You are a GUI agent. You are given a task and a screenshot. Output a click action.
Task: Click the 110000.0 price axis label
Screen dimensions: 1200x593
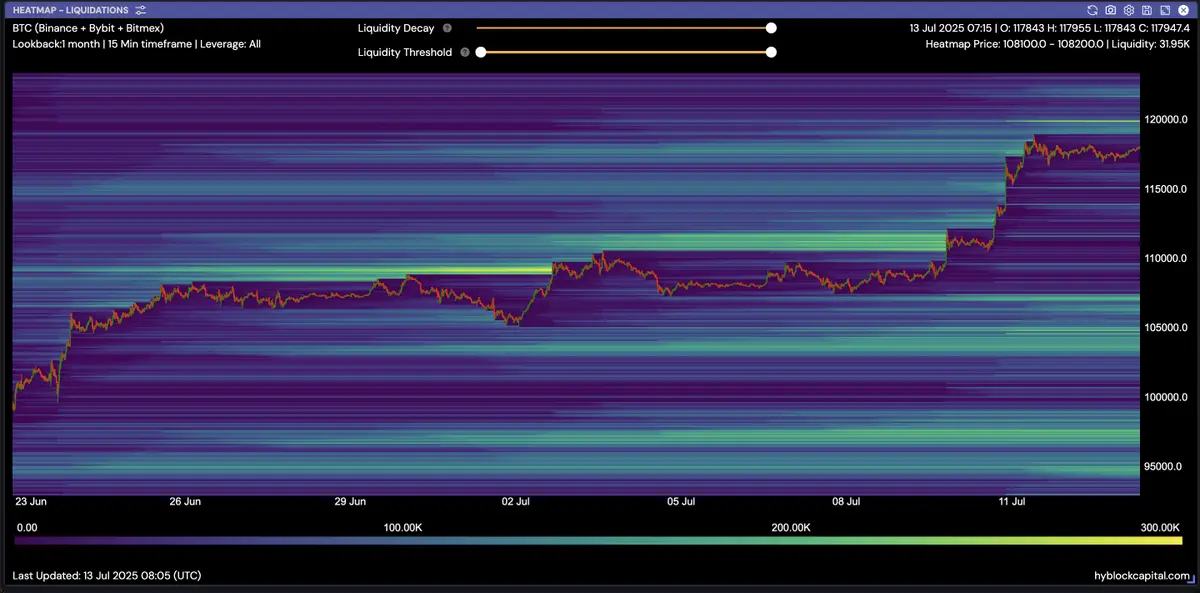[1164, 259]
